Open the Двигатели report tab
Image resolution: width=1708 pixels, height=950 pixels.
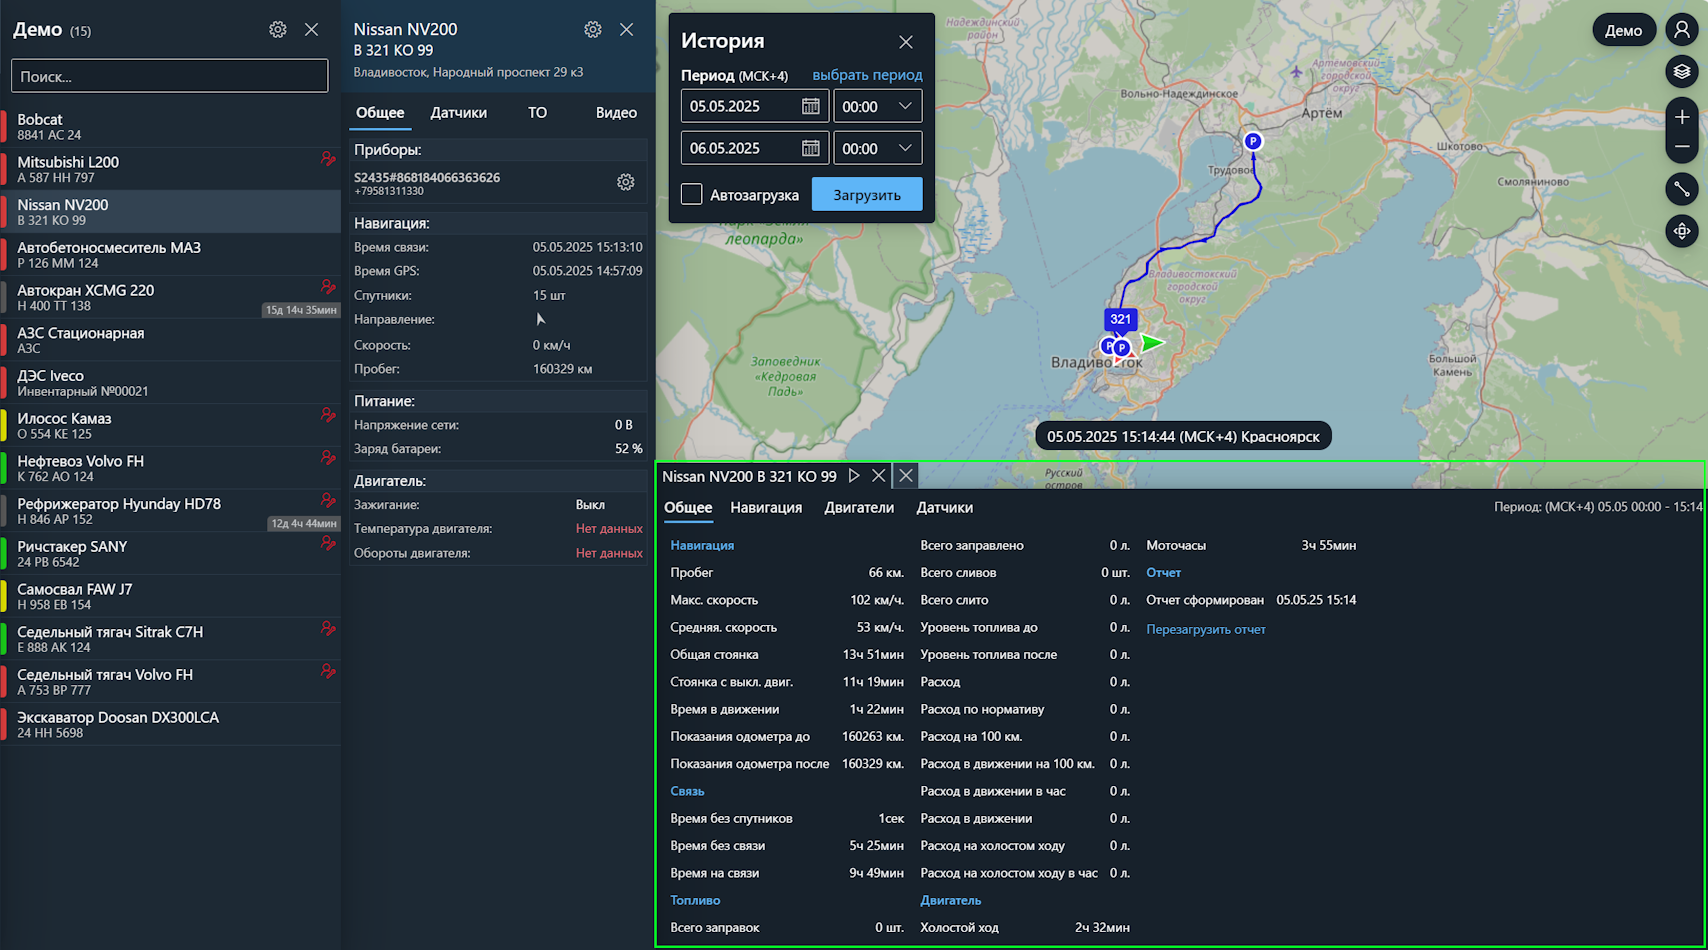[x=859, y=508]
